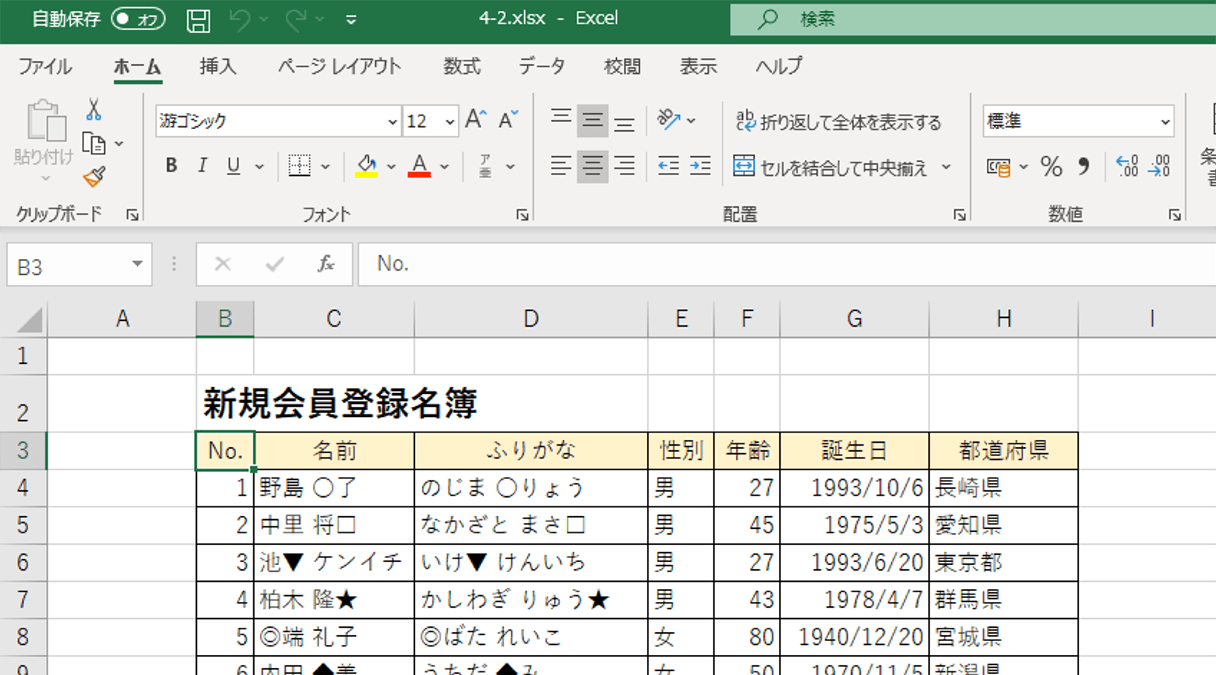The width and height of the screenshot is (1216, 675).
Task: Click the Insert Function fx icon
Action: [326, 264]
